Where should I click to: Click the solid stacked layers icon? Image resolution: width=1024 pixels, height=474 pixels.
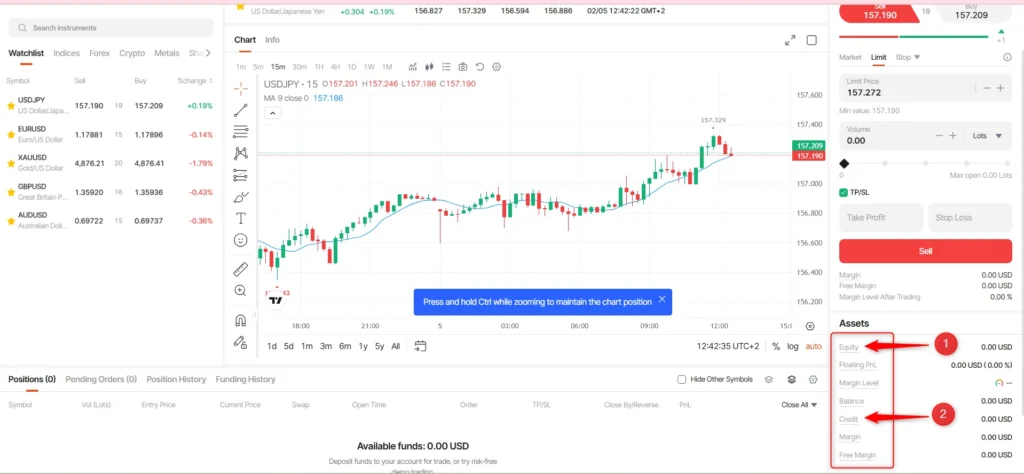792,379
